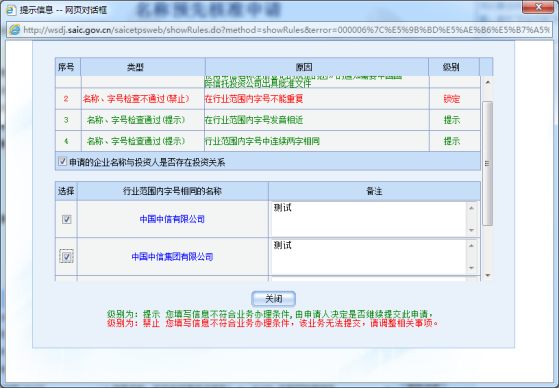The height and width of the screenshot is (389, 559).
Task: Click the IE logo icon beside the URL
Action: click(x=15, y=30)
